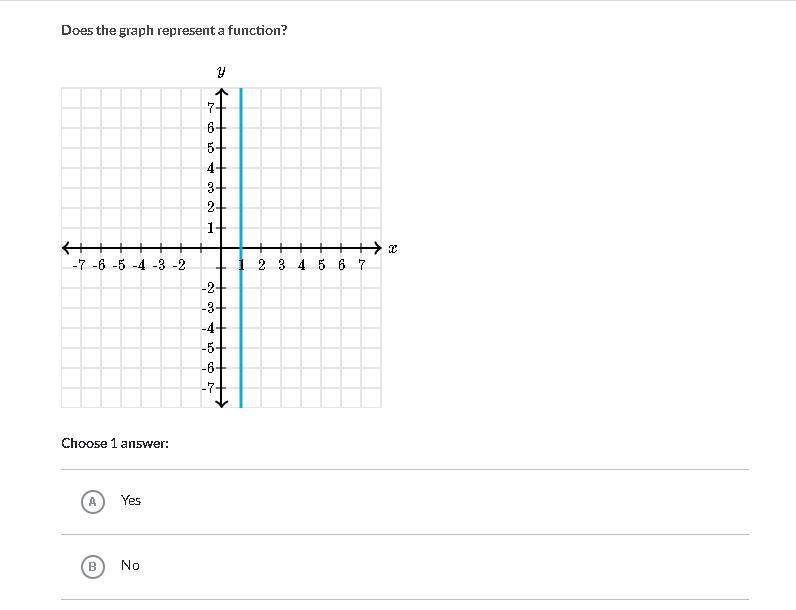This screenshot has width=796, height=610.
Task: Click the upward arrowhead of the y-axis
Action: pyautogui.click(x=221, y=93)
